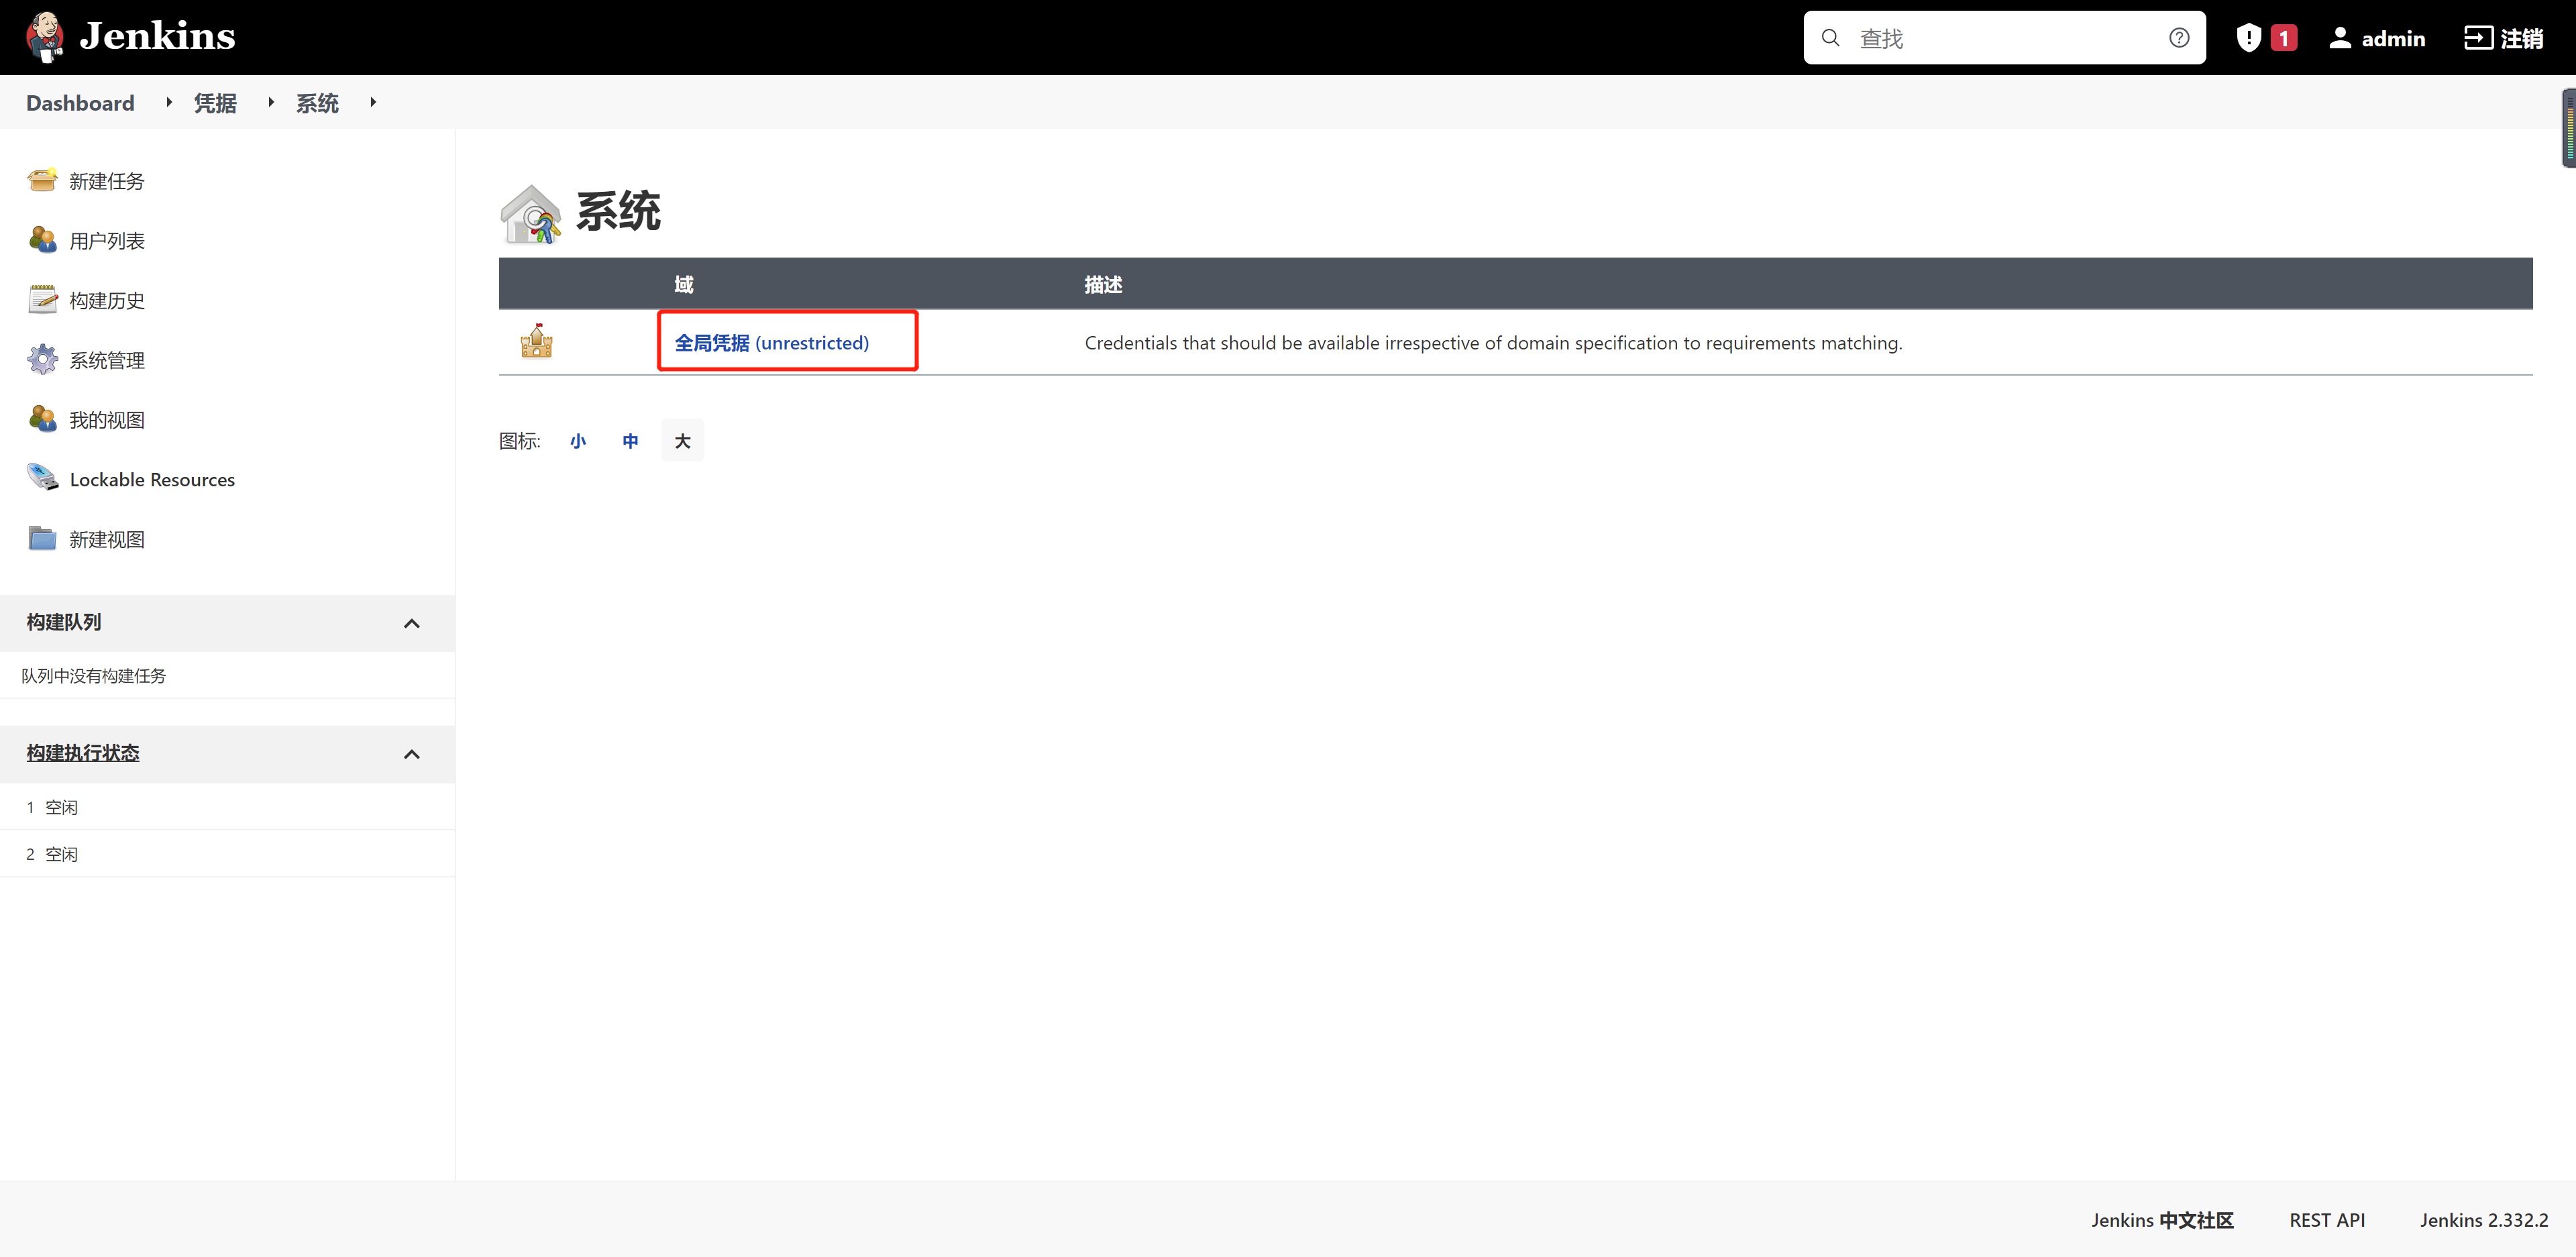
Task: Click the 新建任务 new item icon
Action: click(42, 180)
